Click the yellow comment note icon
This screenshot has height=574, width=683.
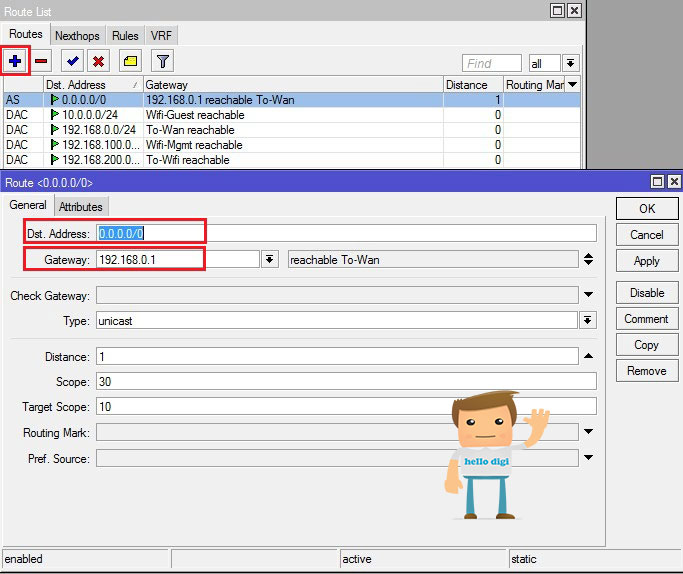tap(130, 61)
